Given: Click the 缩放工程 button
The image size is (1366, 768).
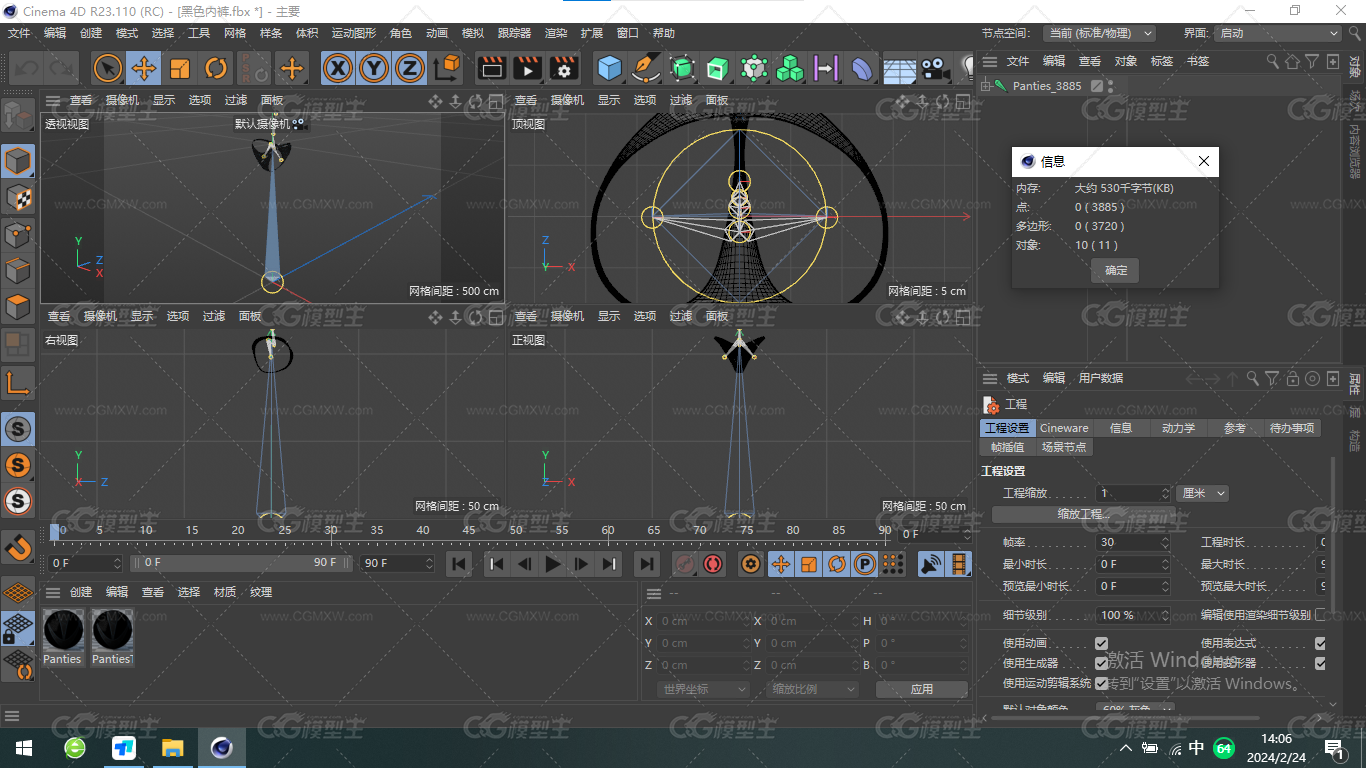Looking at the screenshot, I should pos(1084,514).
